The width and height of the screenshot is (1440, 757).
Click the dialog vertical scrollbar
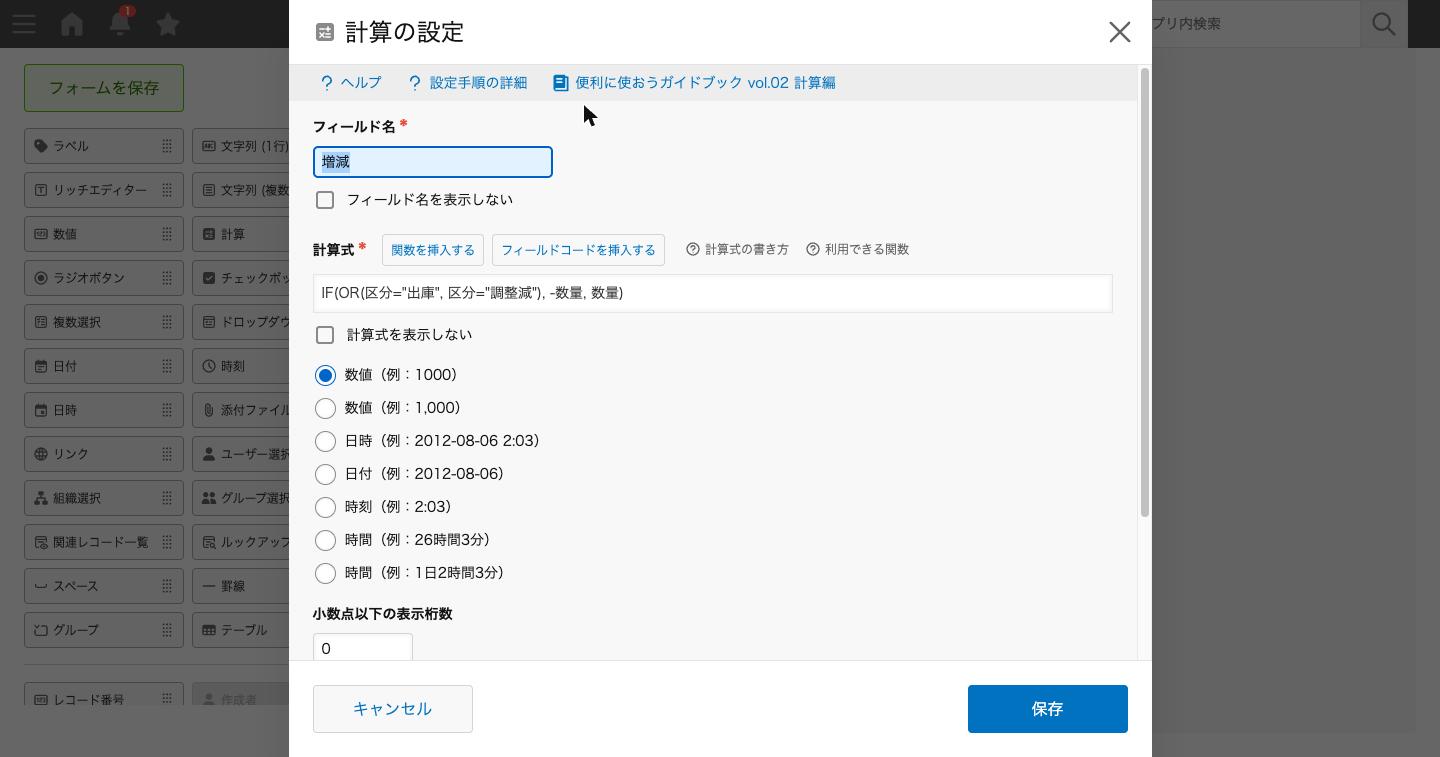pyautogui.click(x=1145, y=292)
